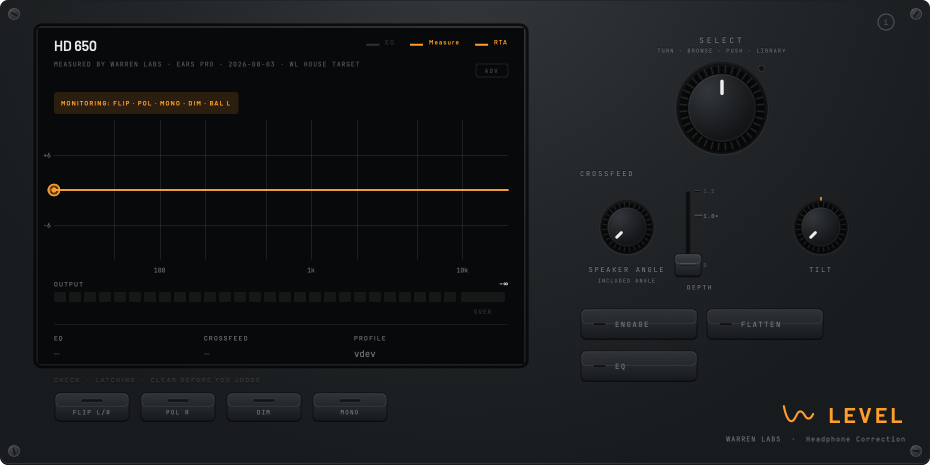Image resolution: width=930 pixels, height=465 pixels.
Task: Turn the SELECT browse knob
Action: click(722, 108)
